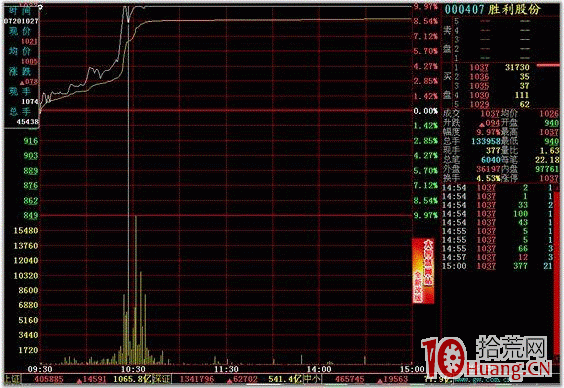Click the 深证 index label in status bar
Screen dimensions: 564x388
coord(162,379)
